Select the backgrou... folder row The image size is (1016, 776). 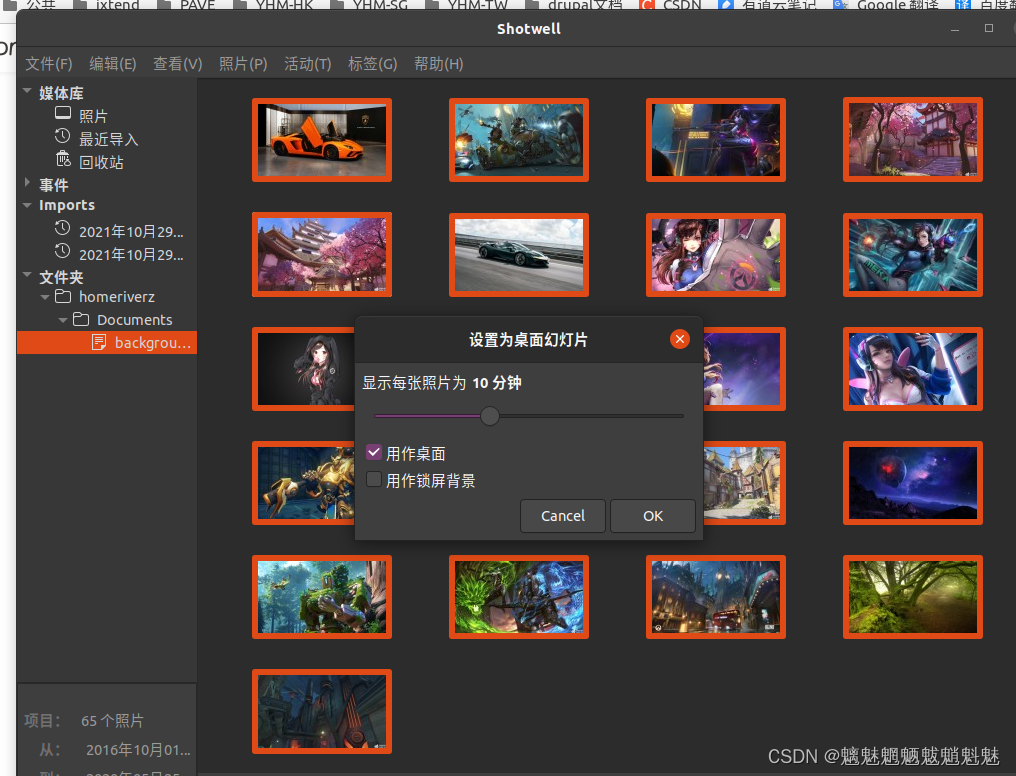coord(107,343)
